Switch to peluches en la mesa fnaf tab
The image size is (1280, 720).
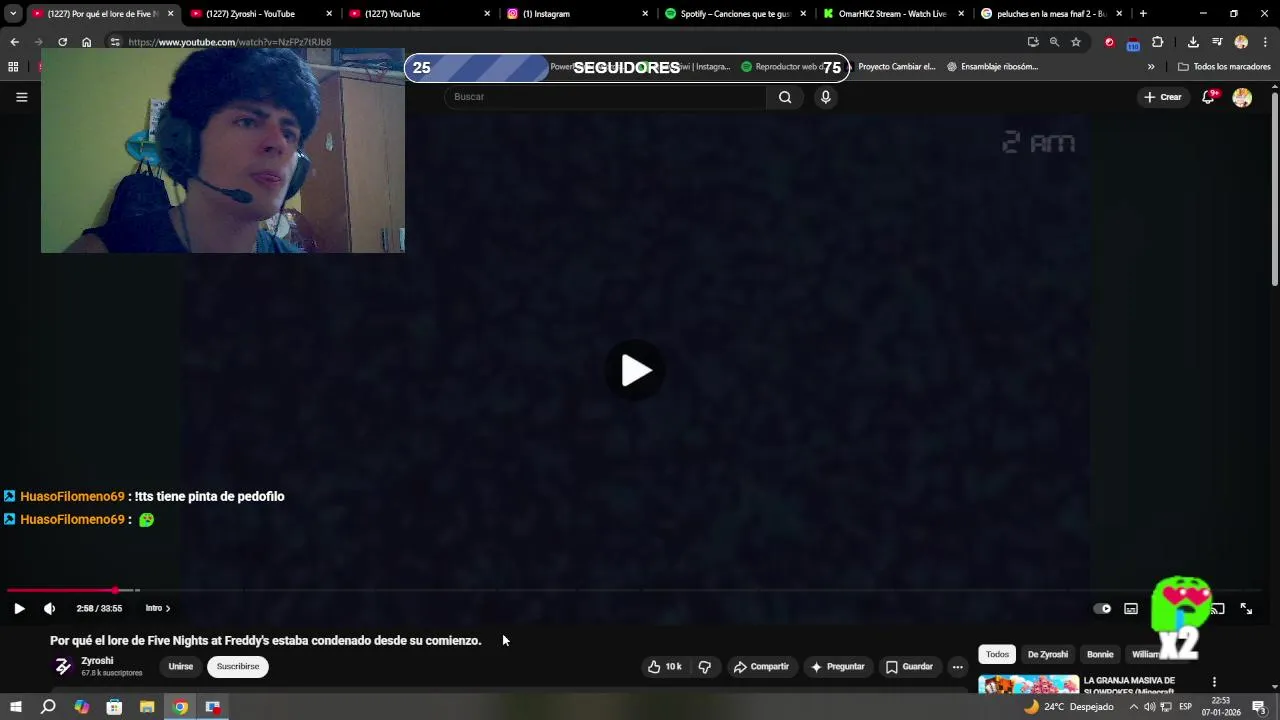pos(1051,14)
